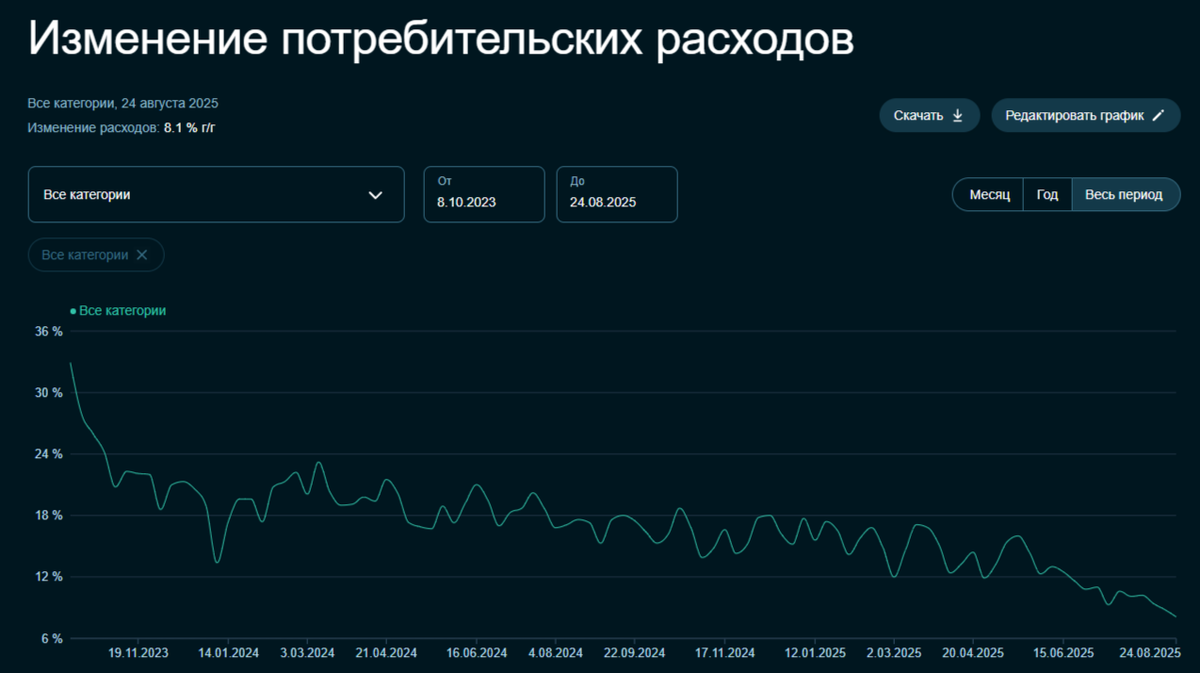Click the 30 % axis label
This screenshot has height=673, width=1200.
[49, 393]
